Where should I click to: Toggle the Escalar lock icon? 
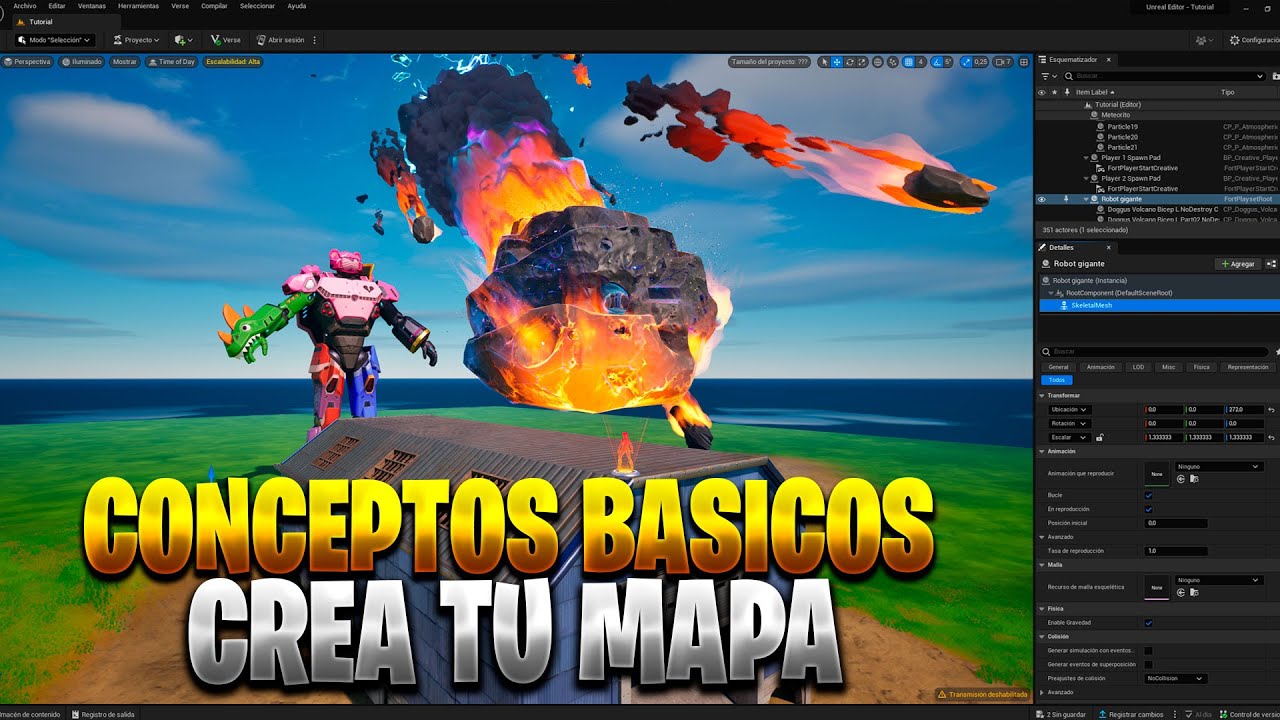point(1099,437)
